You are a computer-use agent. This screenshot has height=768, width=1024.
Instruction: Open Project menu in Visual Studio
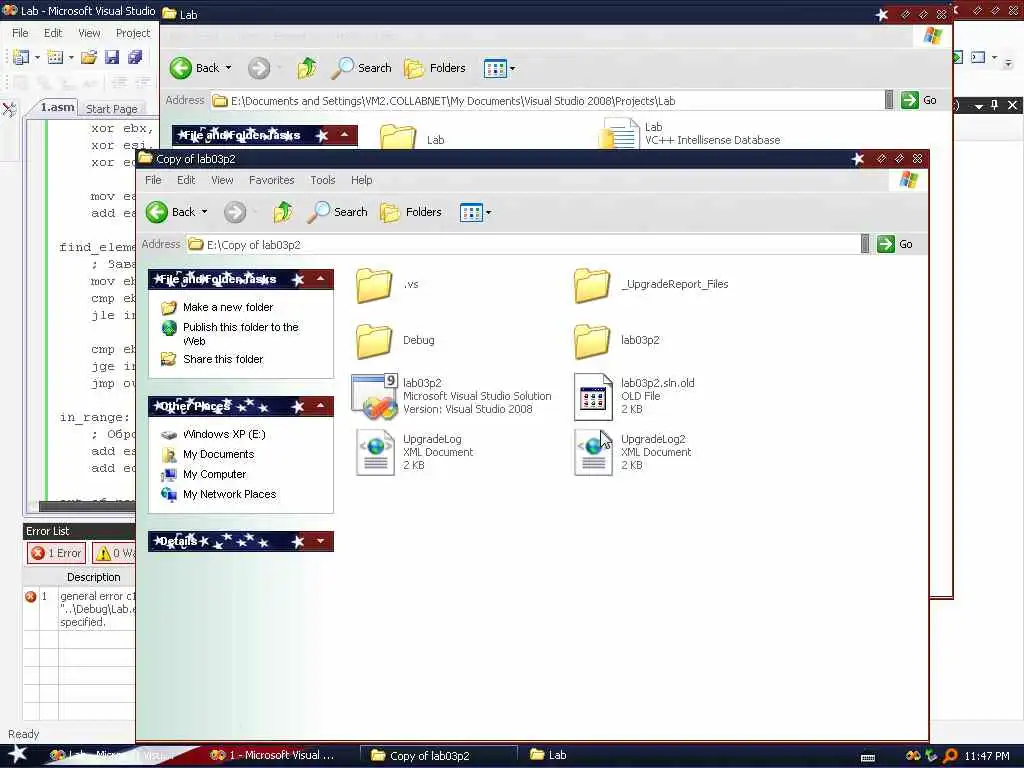tap(133, 33)
